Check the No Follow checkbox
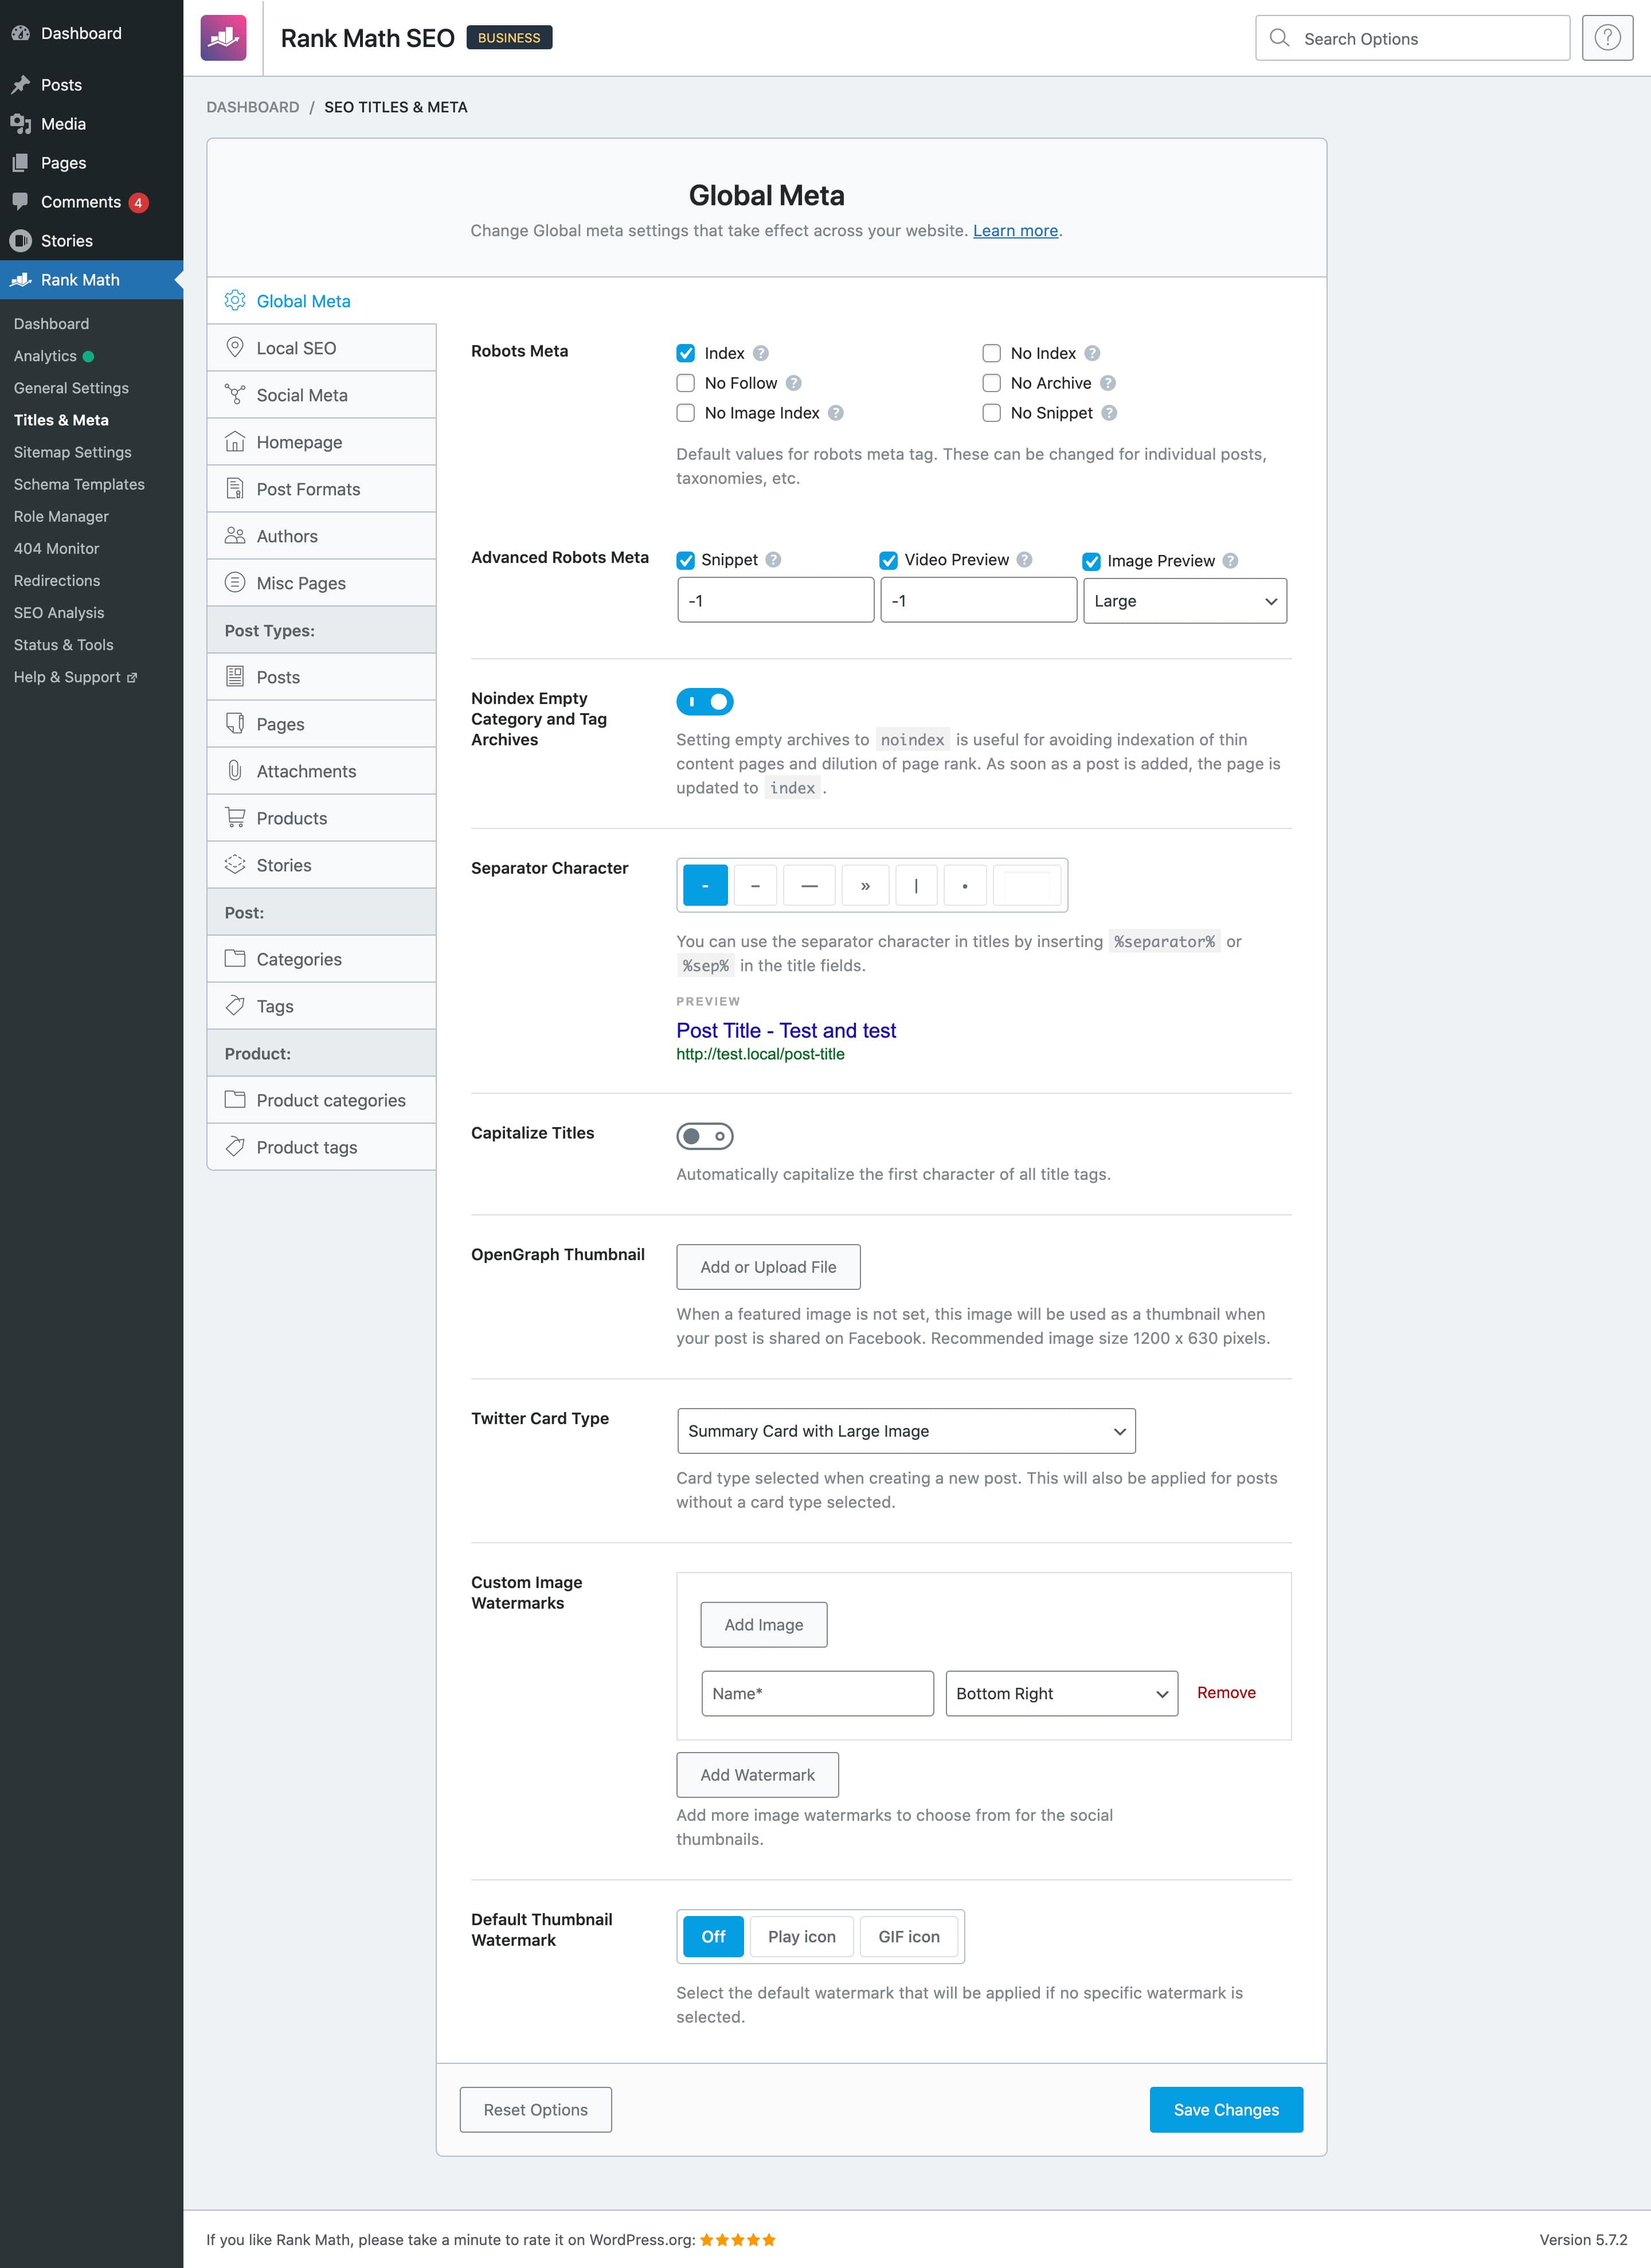Screen dimensions: 1651x2268 pos(686,383)
